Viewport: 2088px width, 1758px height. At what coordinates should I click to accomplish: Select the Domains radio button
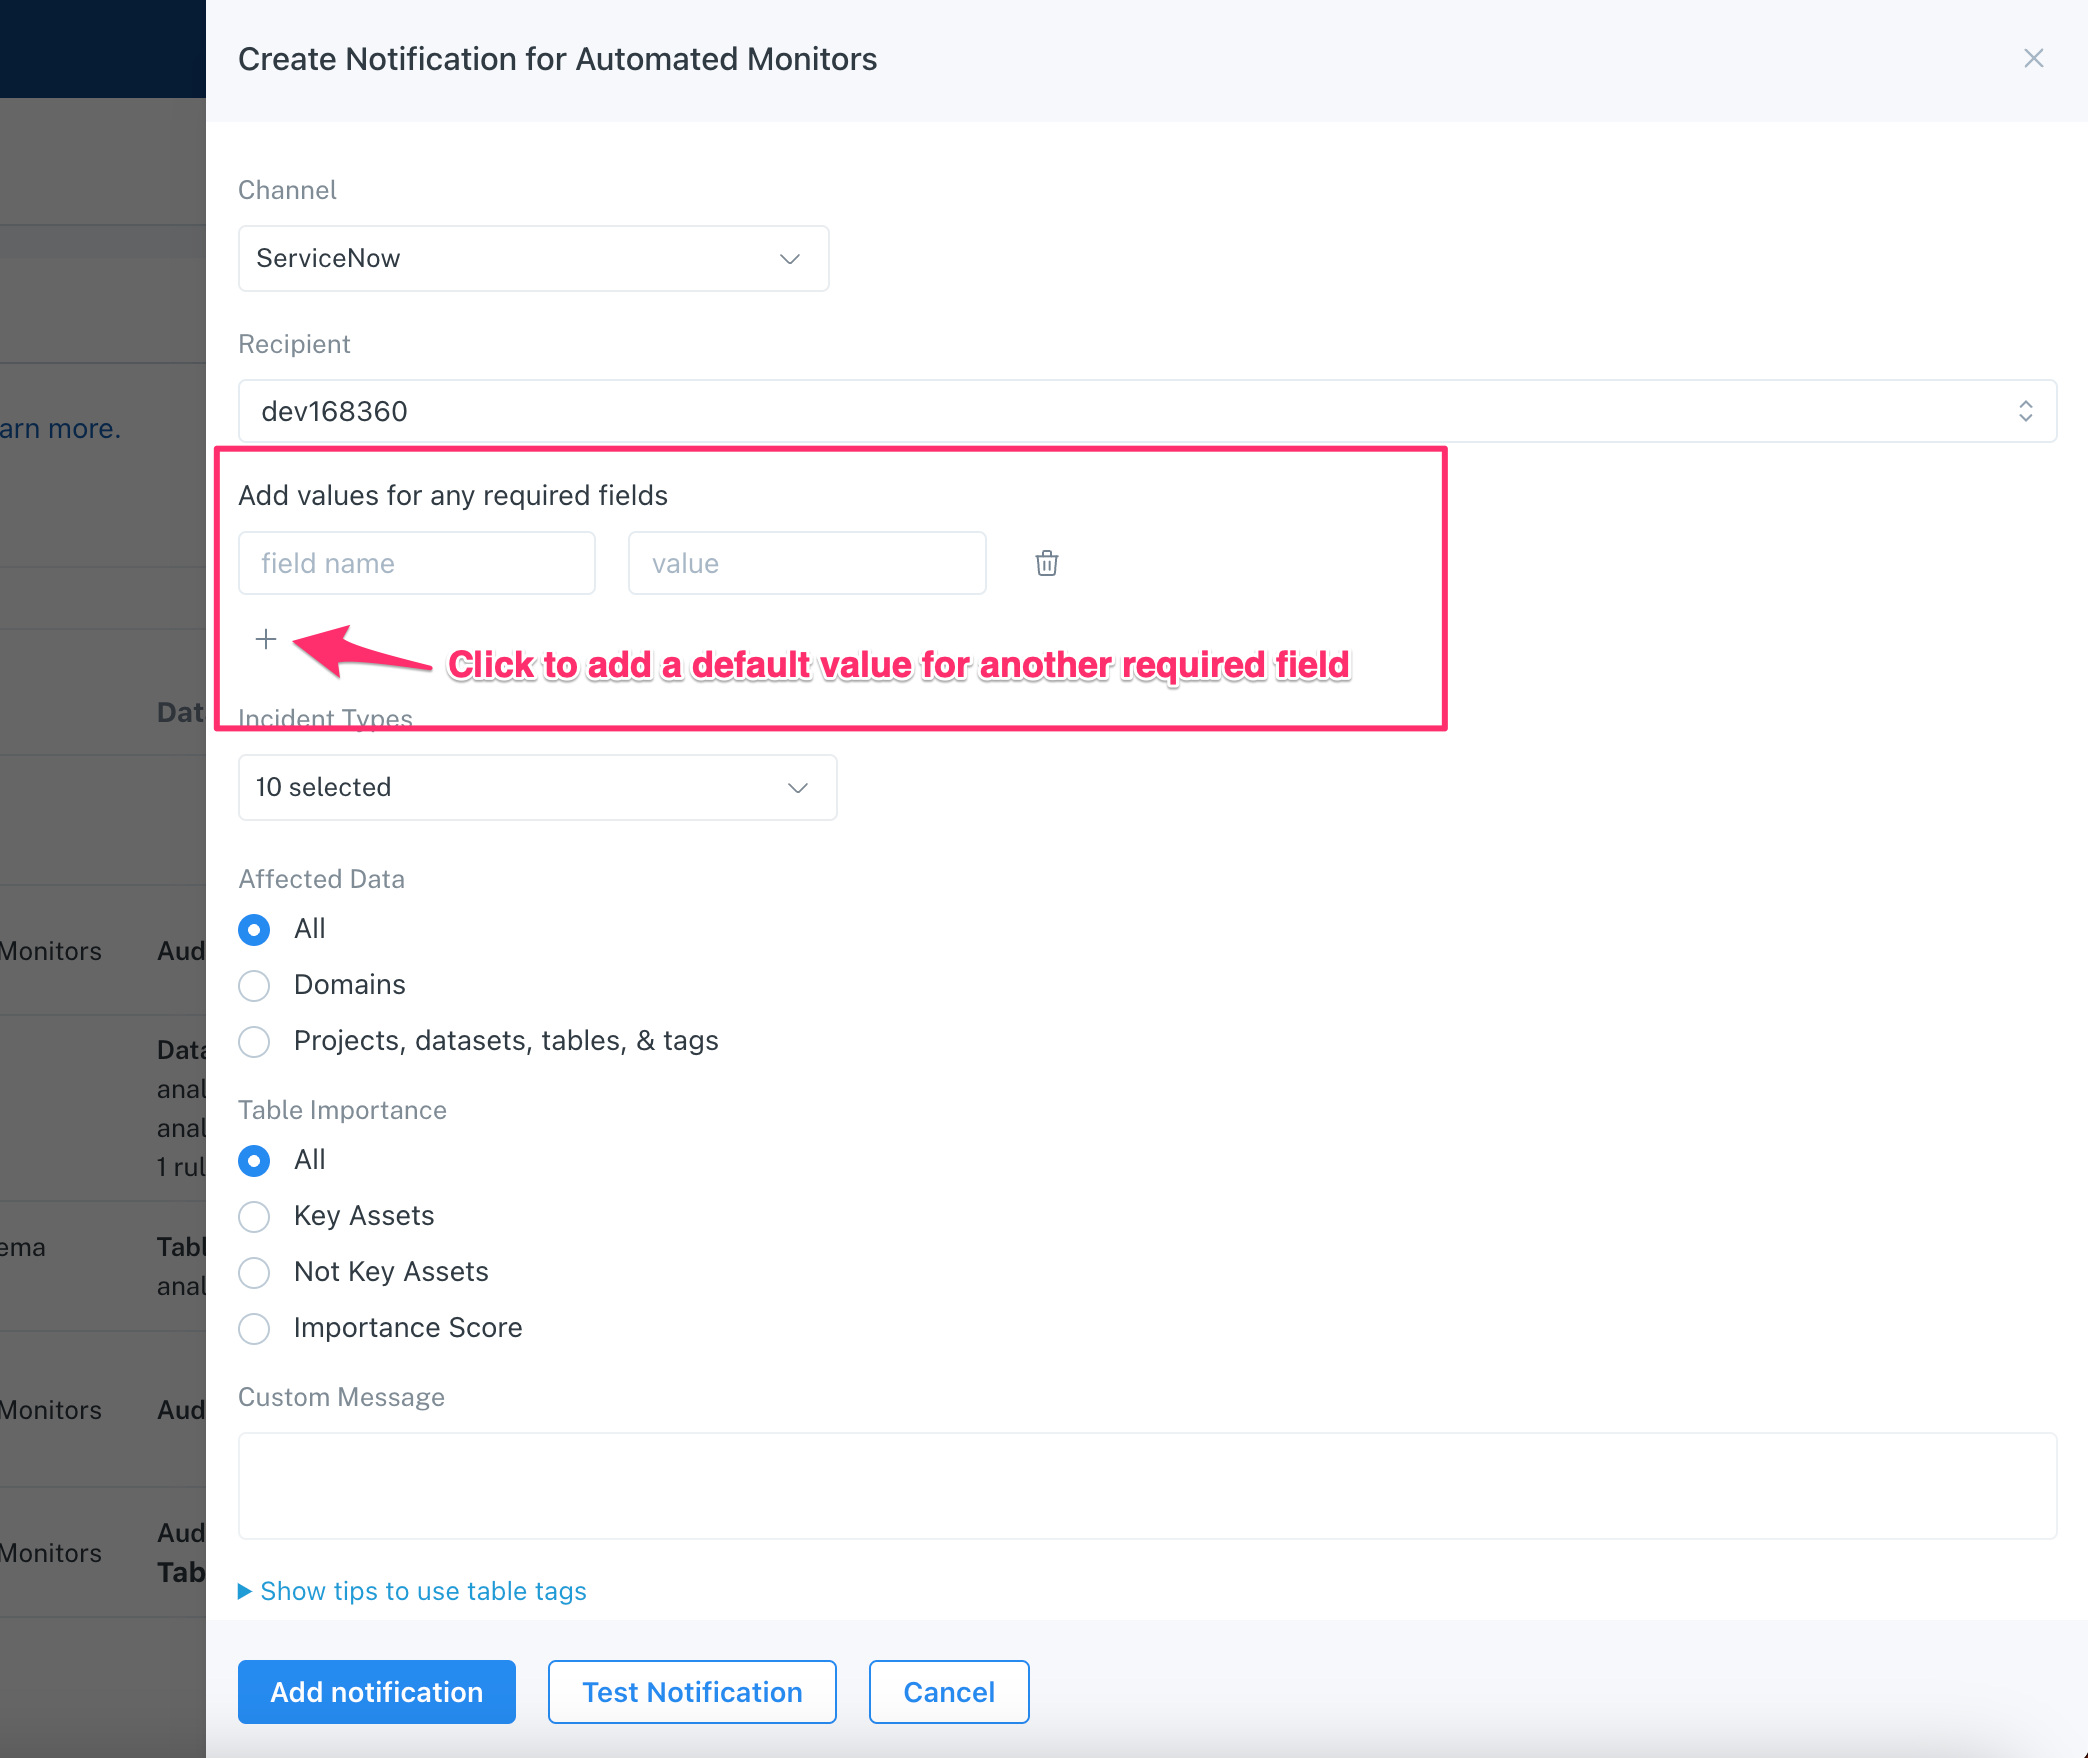pyautogui.click(x=254, y=986)
